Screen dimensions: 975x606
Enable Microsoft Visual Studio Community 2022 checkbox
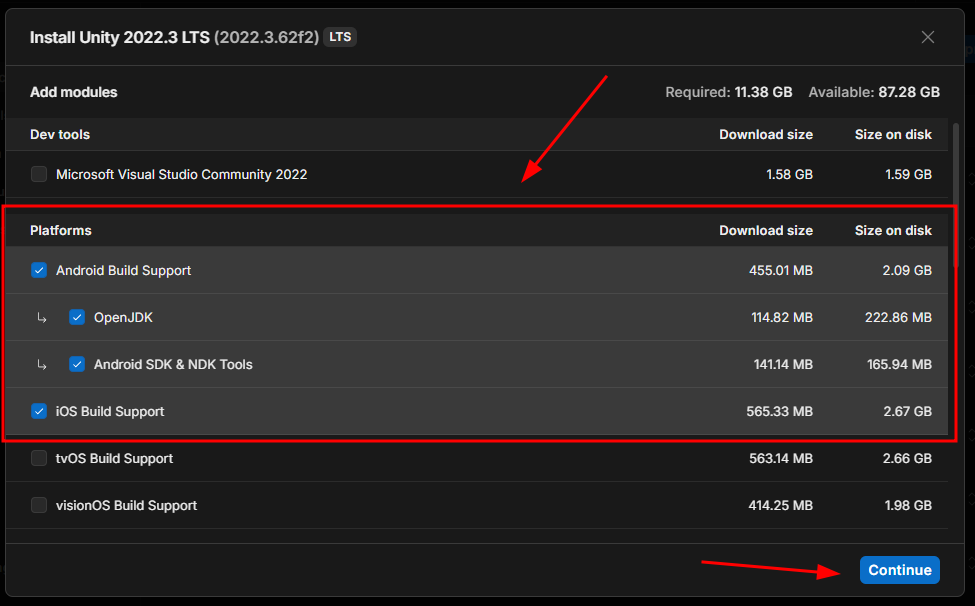[x=39, y=174]
